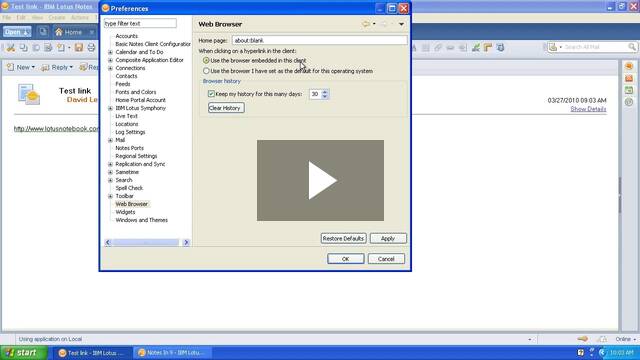Expand Sametime tree node
This screenshot has width=640, height=360.
click(x=110, y=172)
